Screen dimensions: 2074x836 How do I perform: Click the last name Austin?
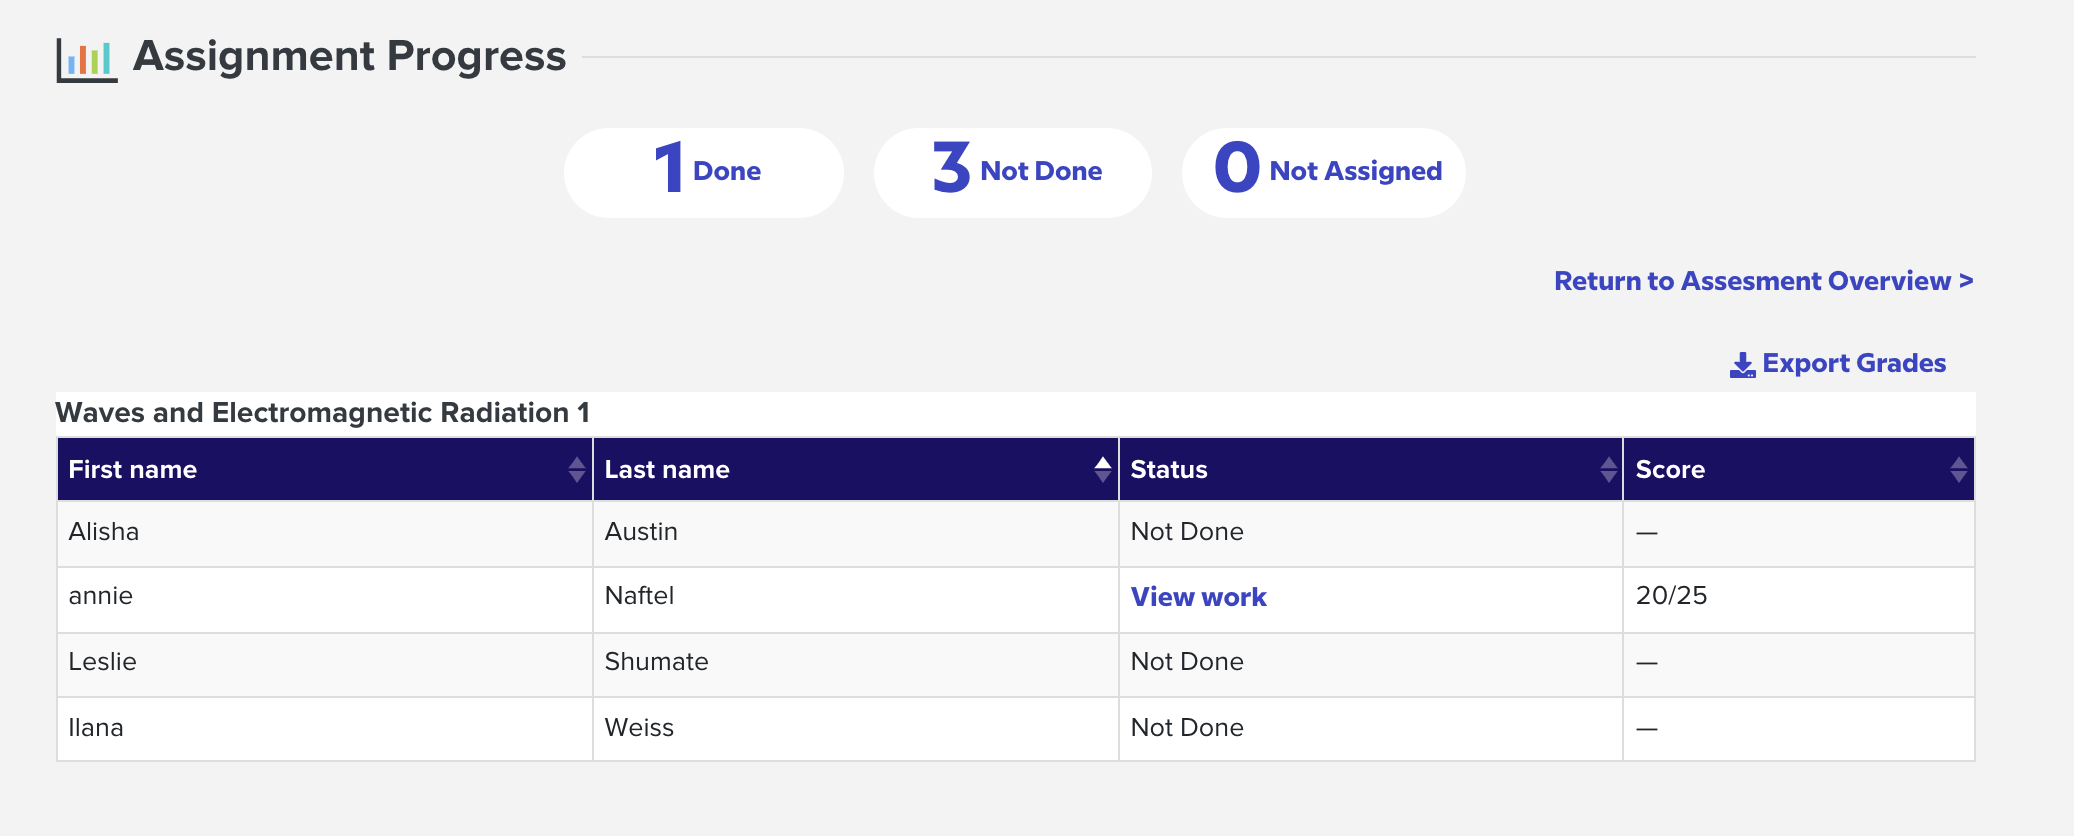(x=641, y=531)
